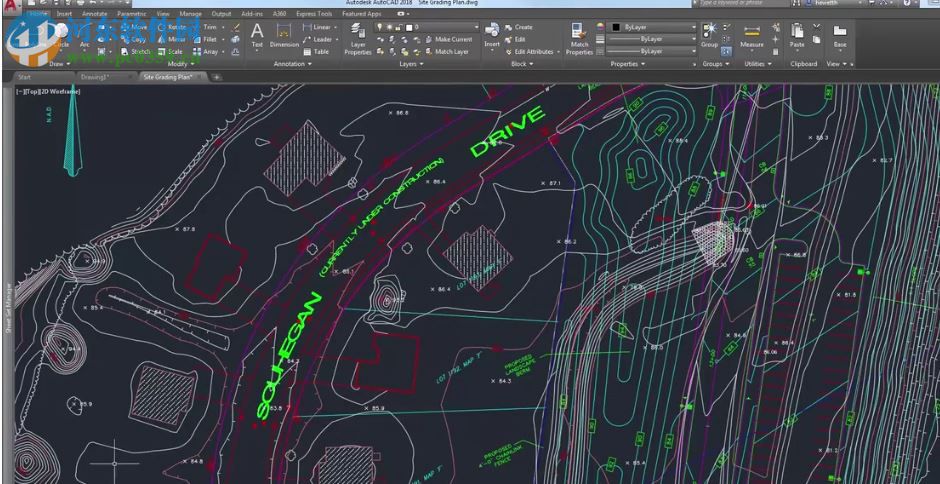This screenshot has width=940, height=484.
Task: Click Create block
Action: tap(519, 27)
